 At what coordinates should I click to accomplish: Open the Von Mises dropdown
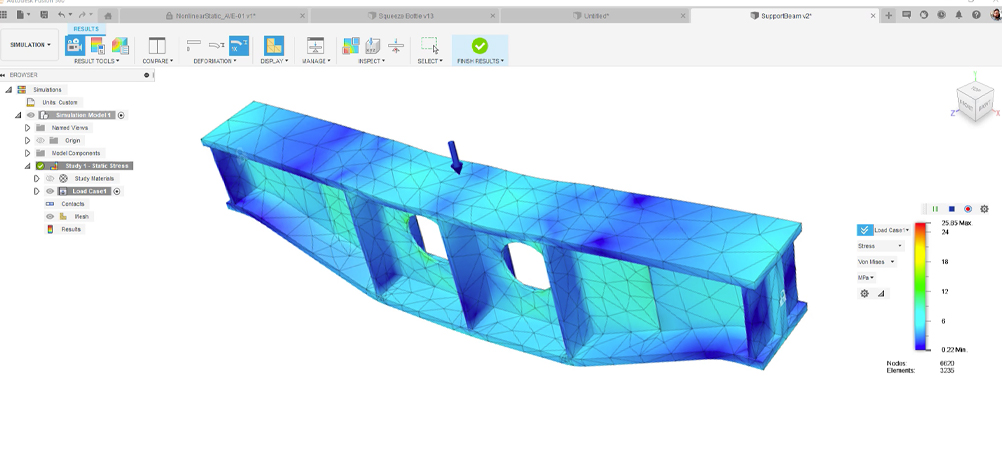tap(877, 262)
